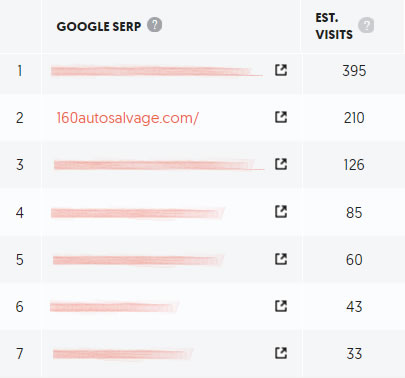Open external link for rank 1 result
Image resolution: width=405 pixels, height=378 pixels.
[x=281, y=70]
